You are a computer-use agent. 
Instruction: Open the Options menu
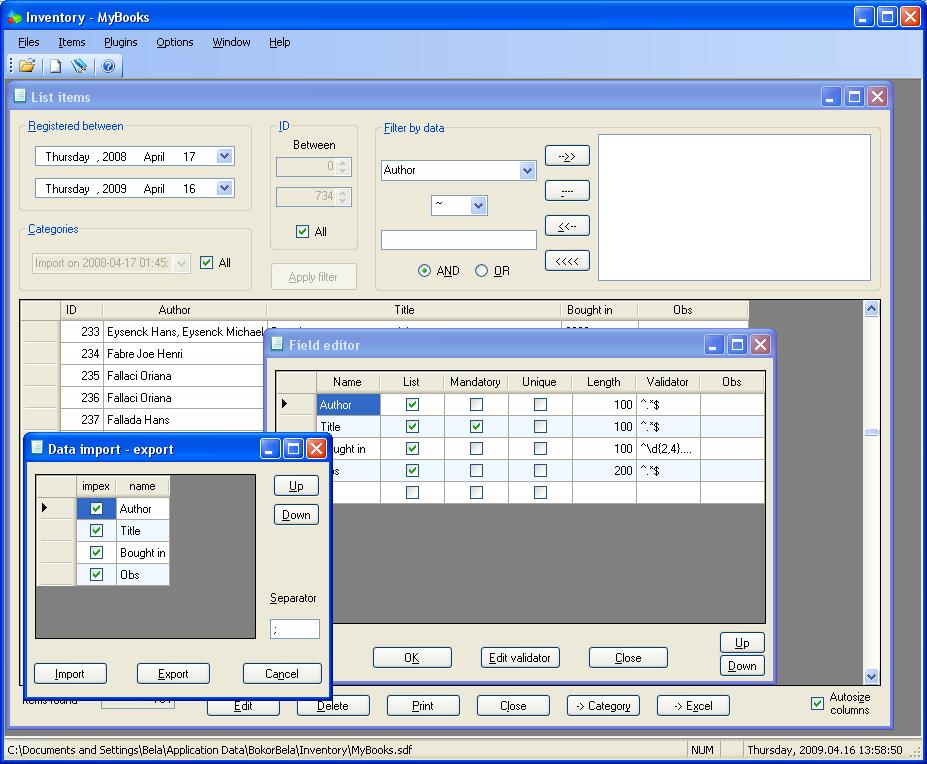click(174, 42)
